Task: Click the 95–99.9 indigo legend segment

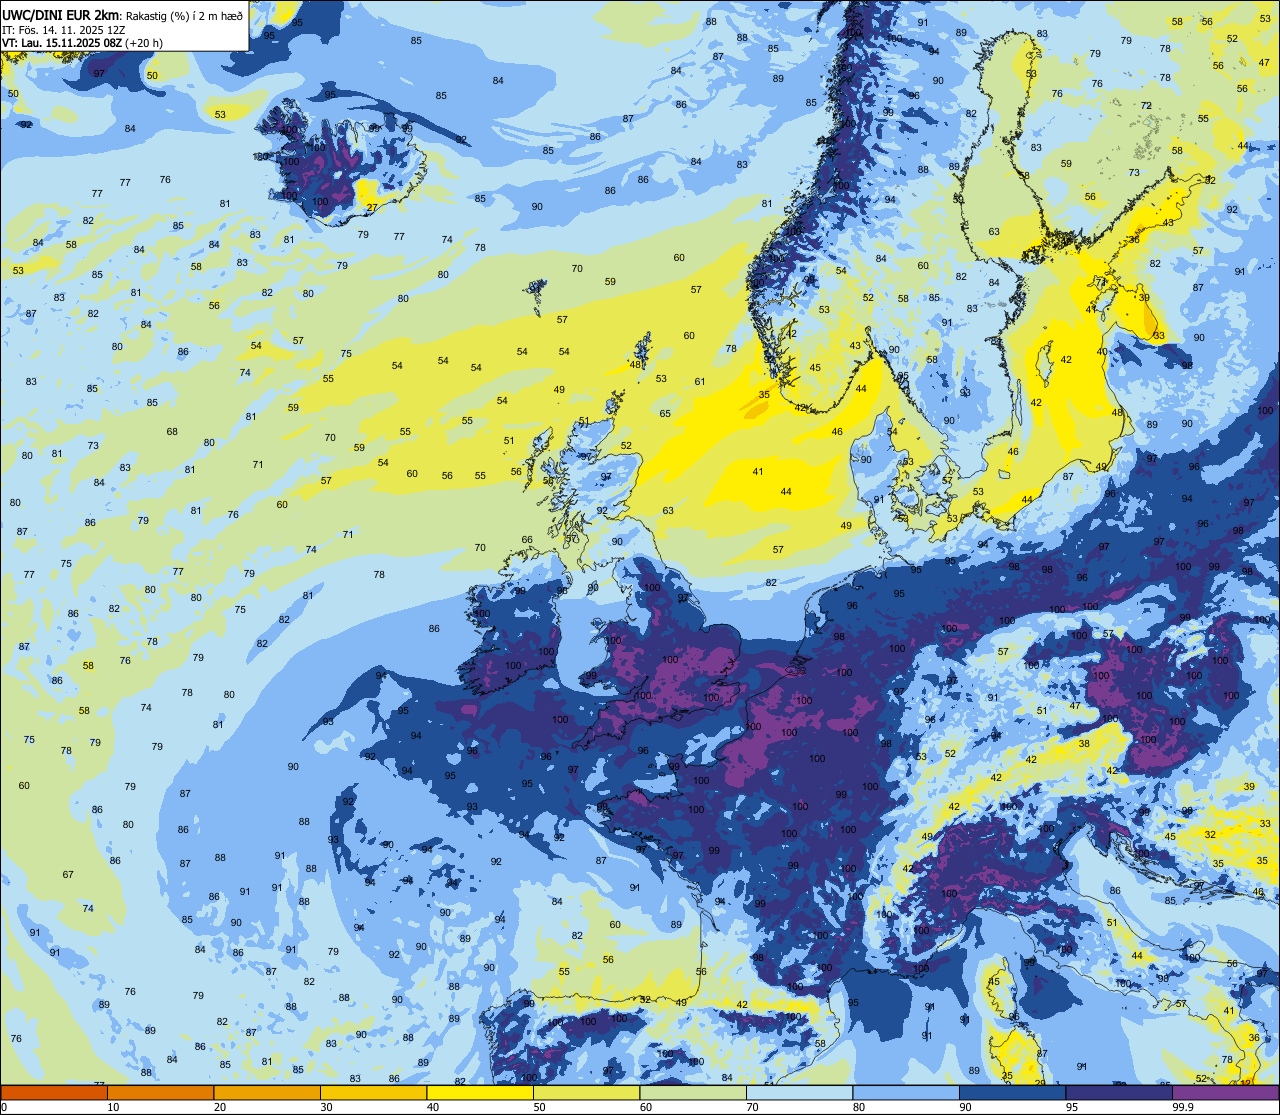Action: click(x=1119, y=1092)
